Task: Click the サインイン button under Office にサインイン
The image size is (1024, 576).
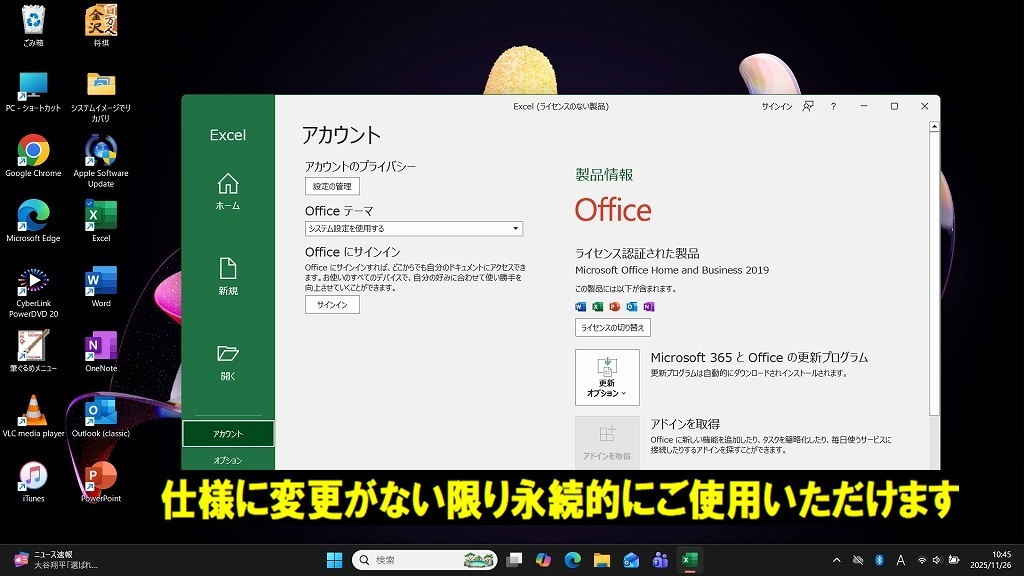Action: click(x=332, y=305)
